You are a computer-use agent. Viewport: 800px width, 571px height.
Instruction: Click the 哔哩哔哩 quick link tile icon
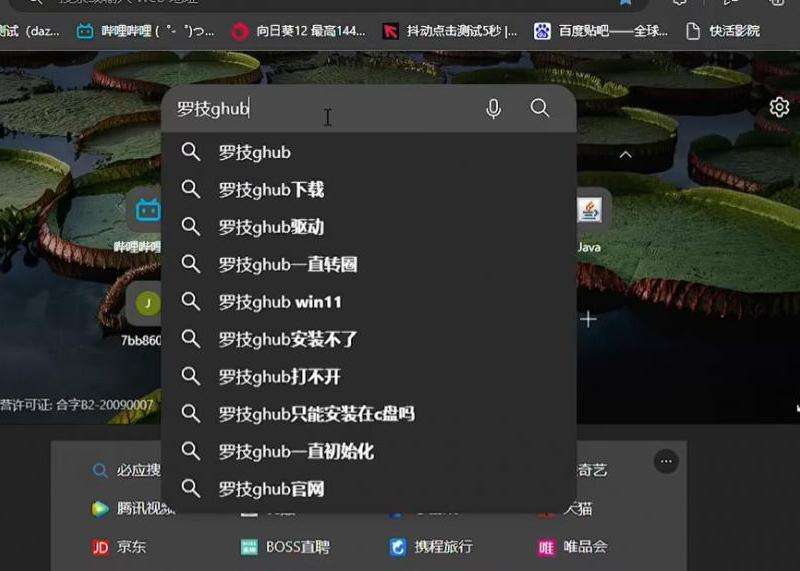(x=147, y=210)
